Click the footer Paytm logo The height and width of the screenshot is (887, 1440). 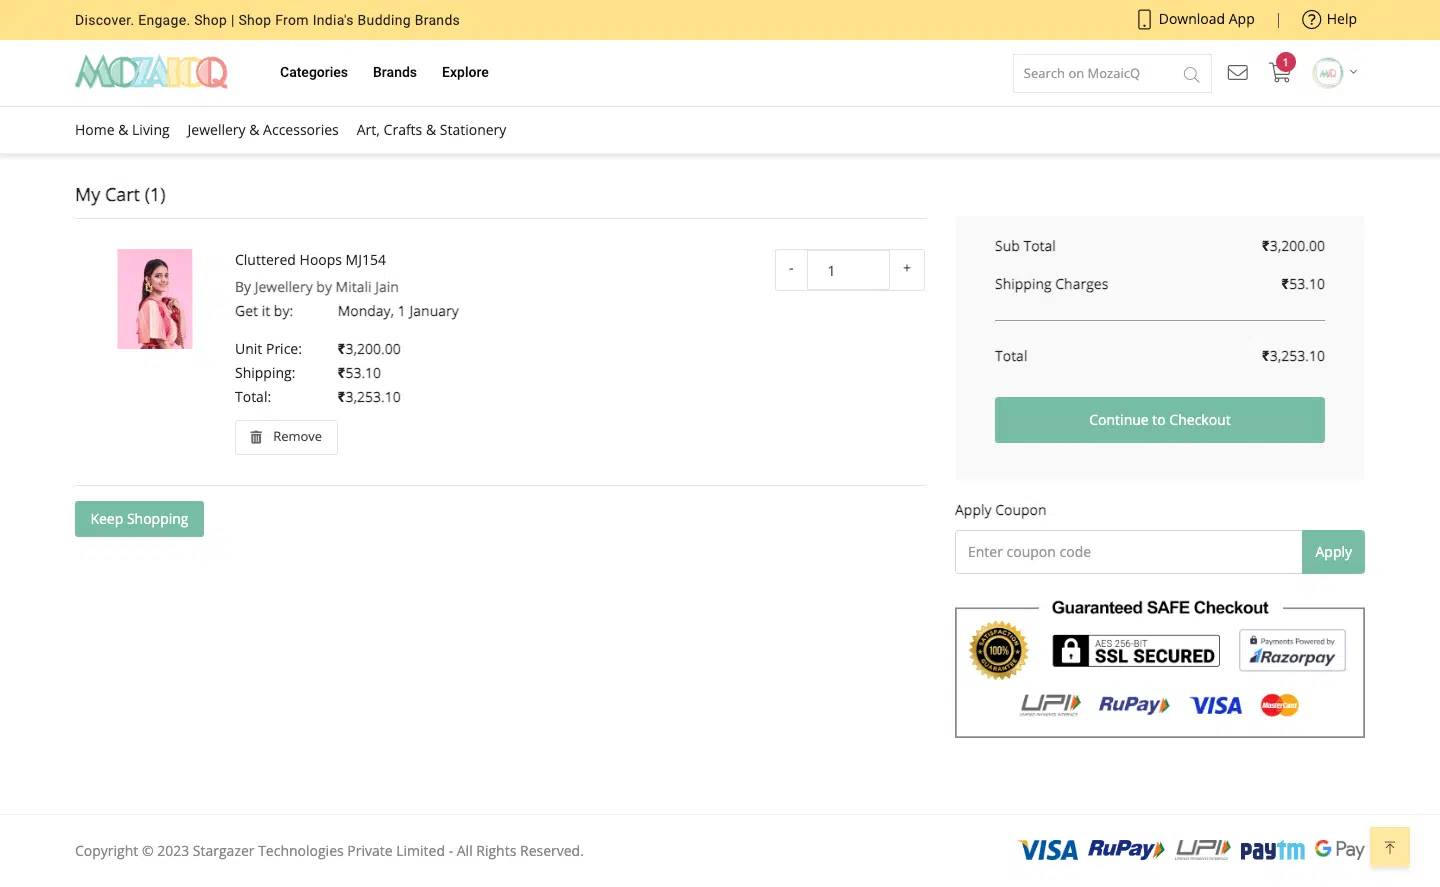(x=1272, y=850)
